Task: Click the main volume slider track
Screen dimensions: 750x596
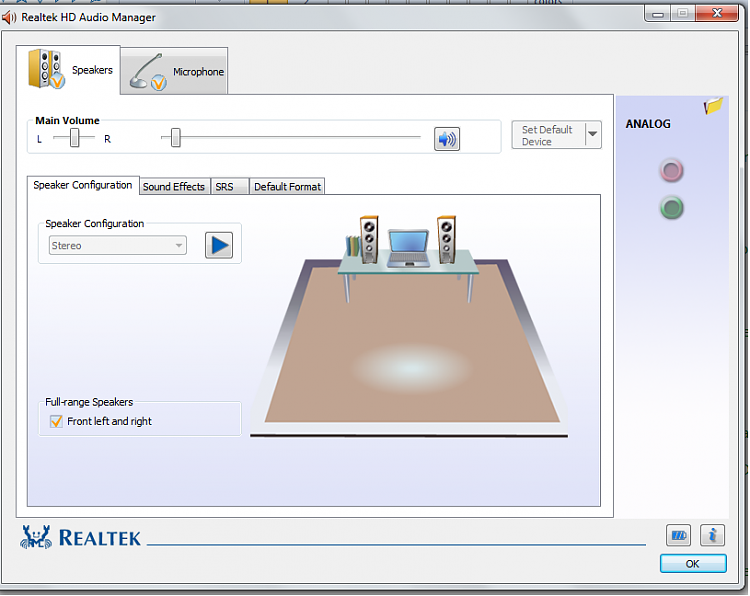Action: (x=291, y=137)
